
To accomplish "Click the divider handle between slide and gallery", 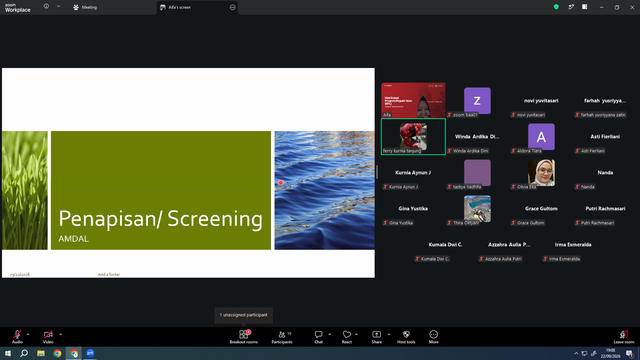I will [377, 172].
